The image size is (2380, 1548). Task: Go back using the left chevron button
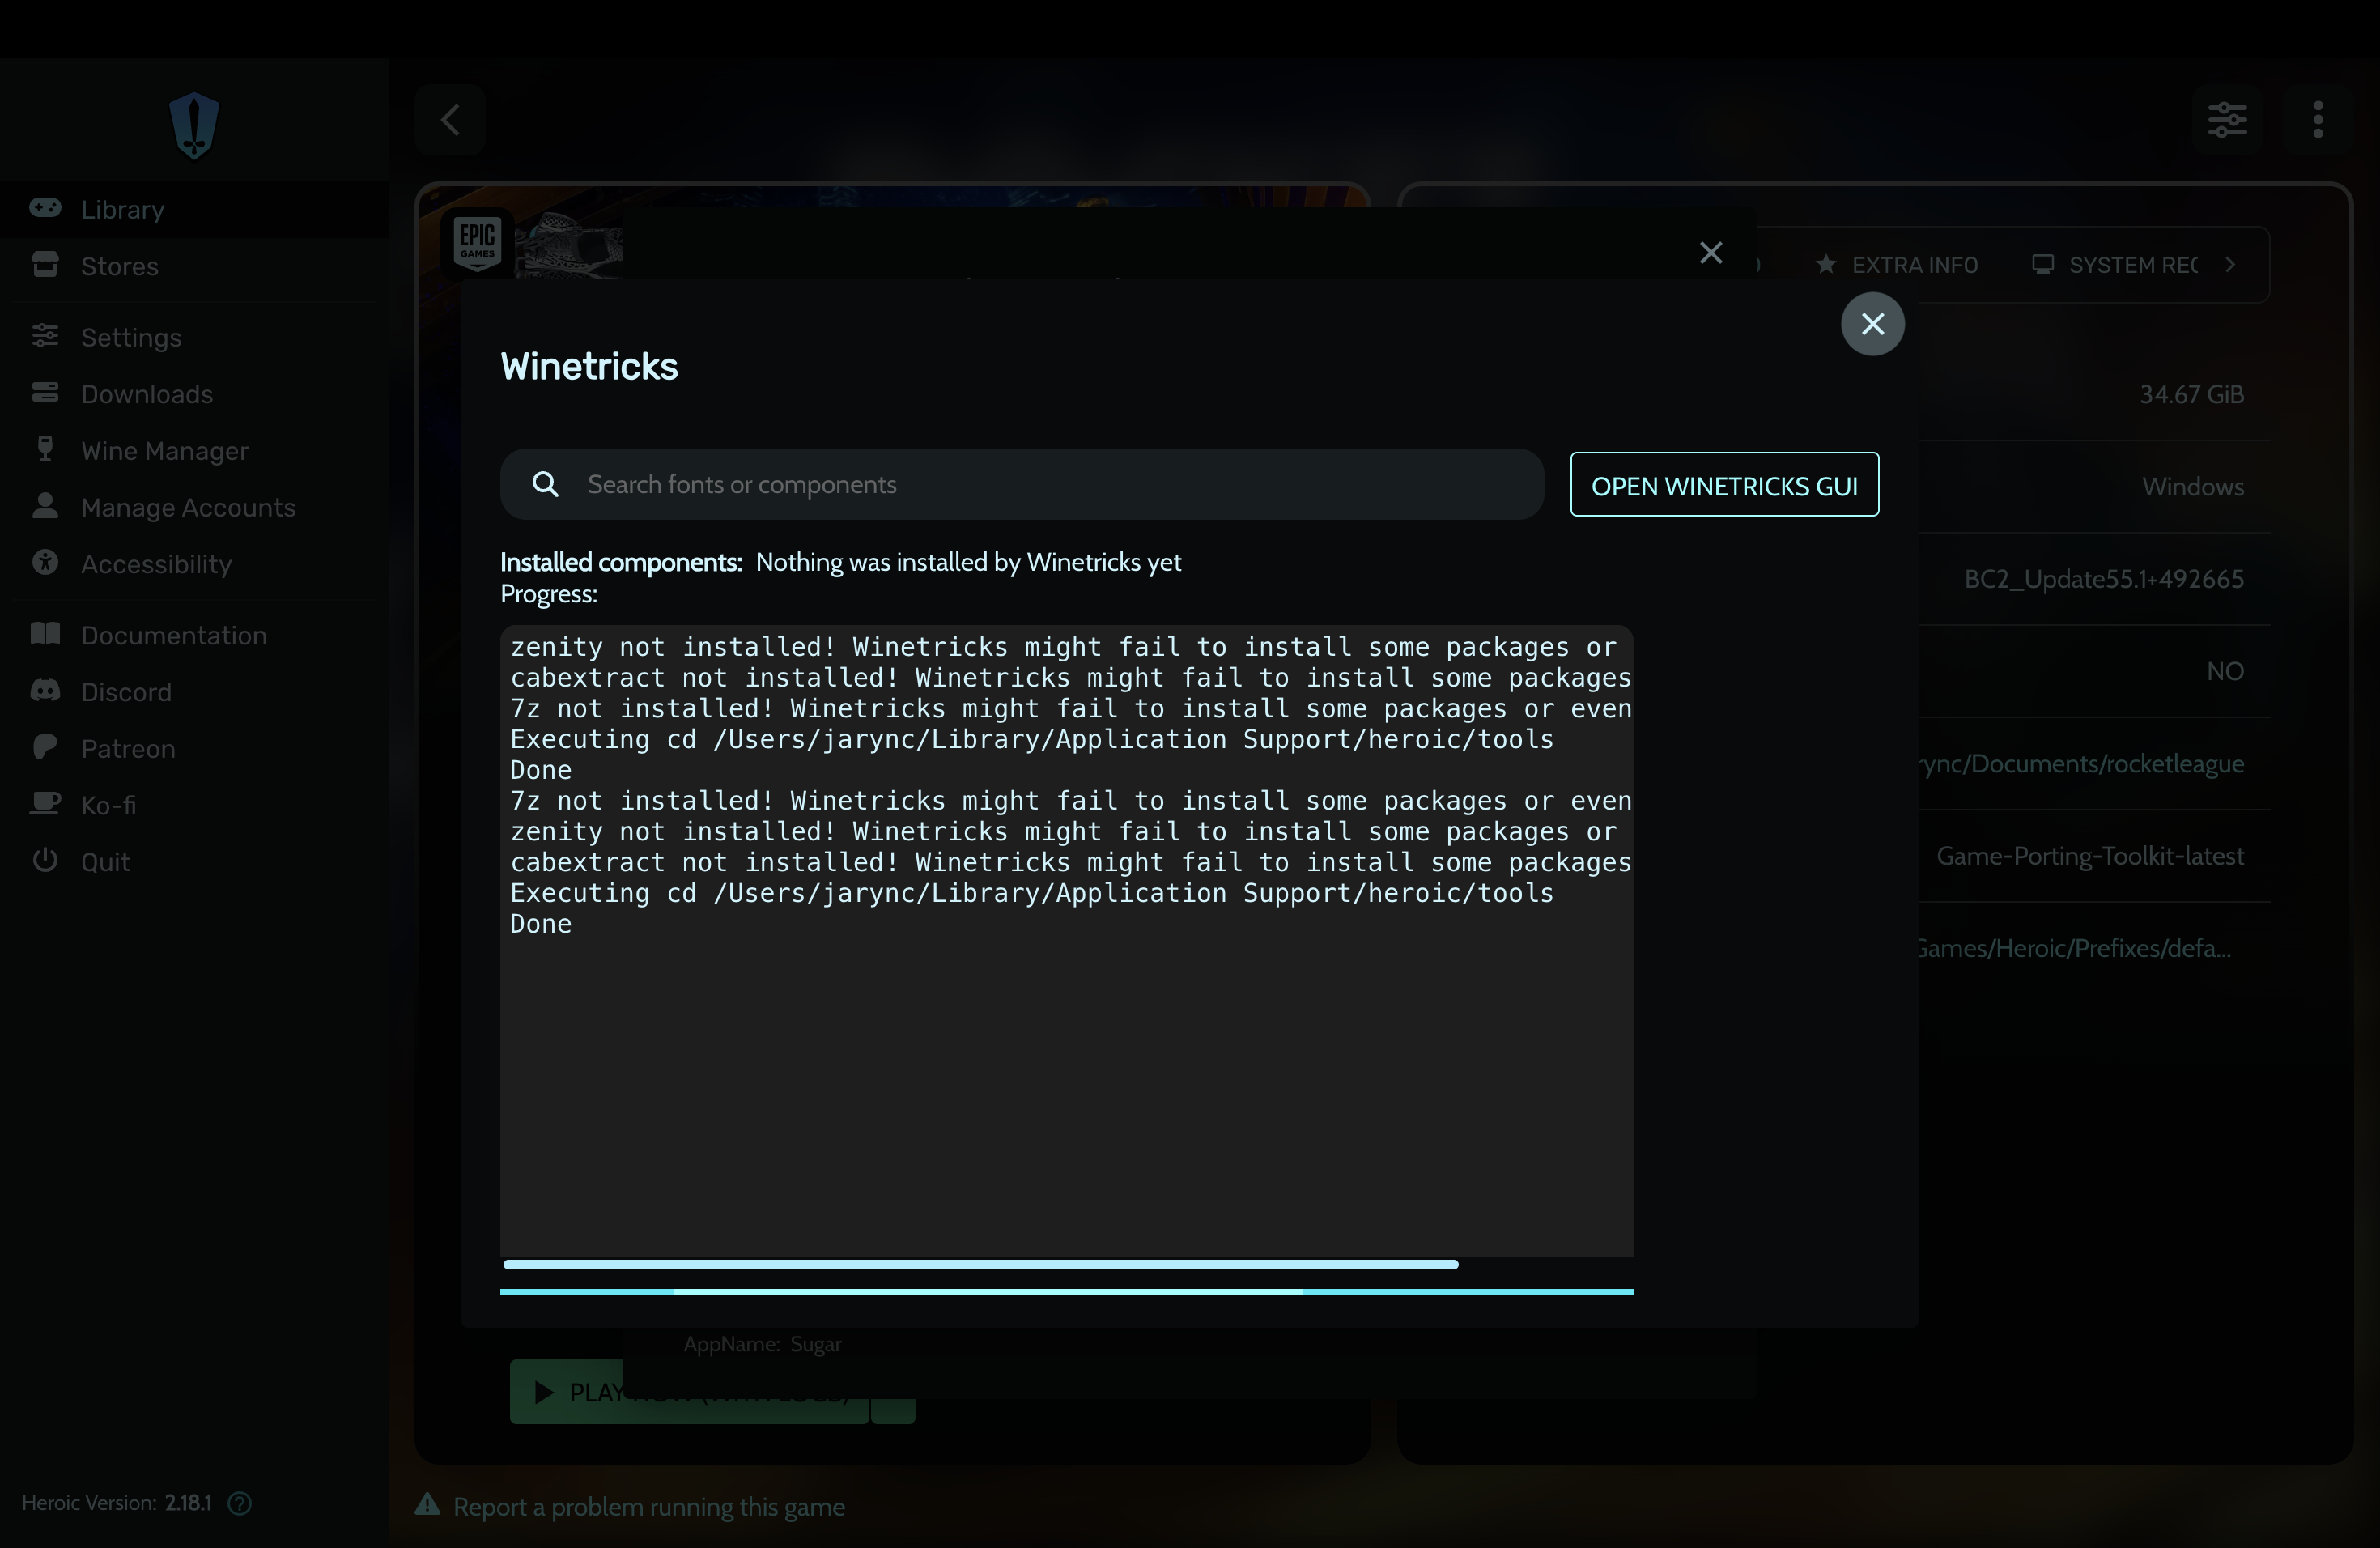click(x=451, y=120)
